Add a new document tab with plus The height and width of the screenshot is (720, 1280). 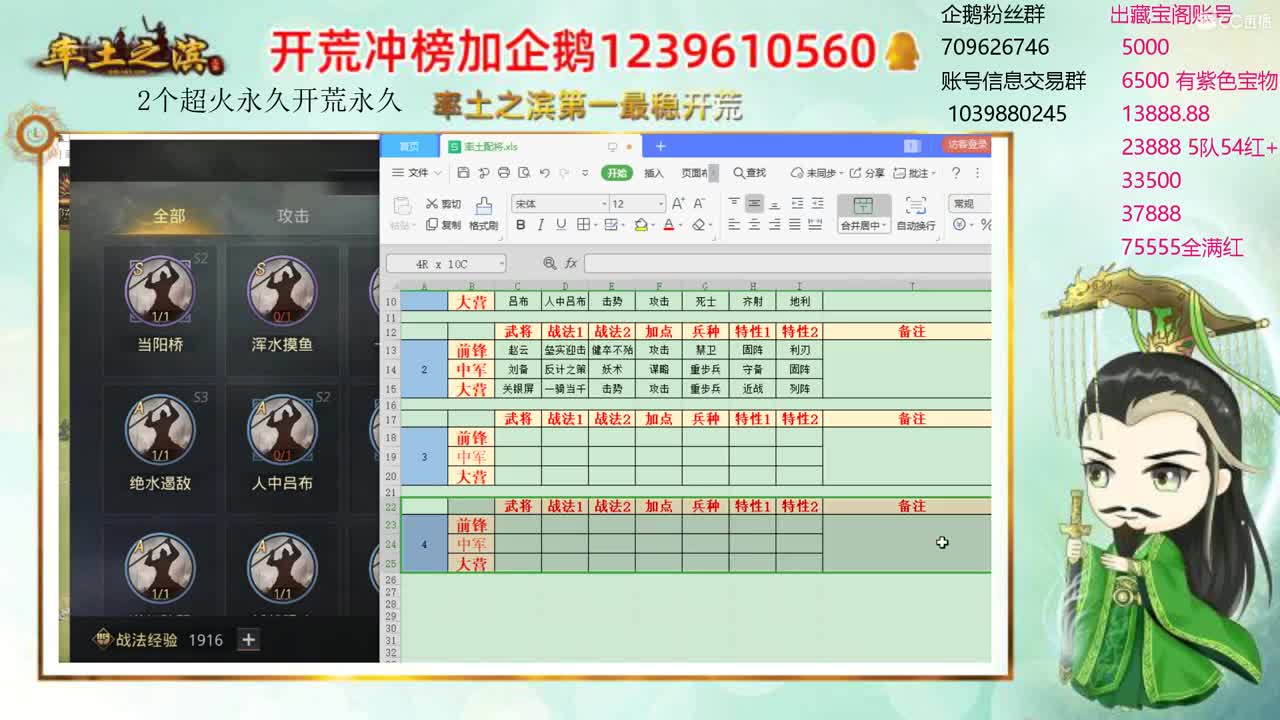(660, 146)
